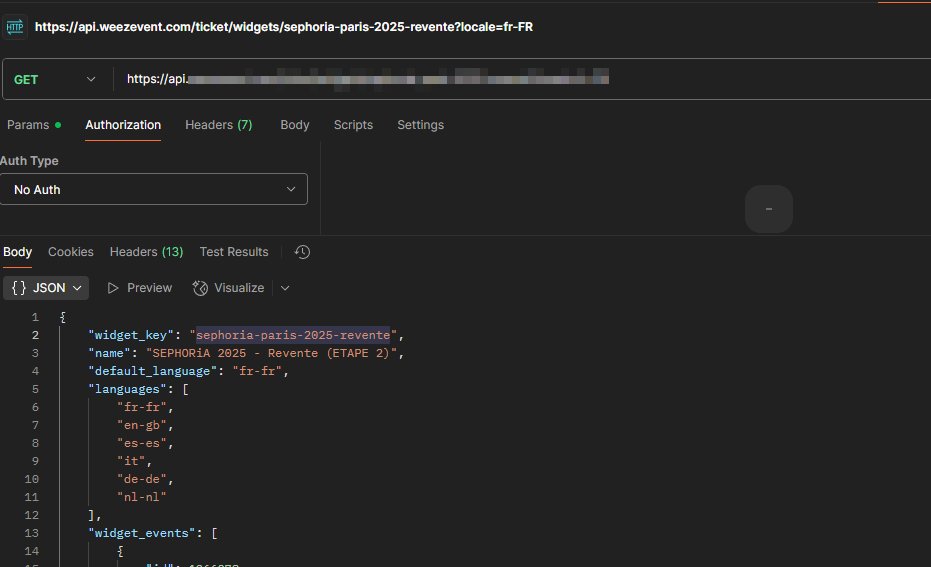Screen dimensions: 931x567
Task: Open the JSON format dropdown
Action: point(46,288)
